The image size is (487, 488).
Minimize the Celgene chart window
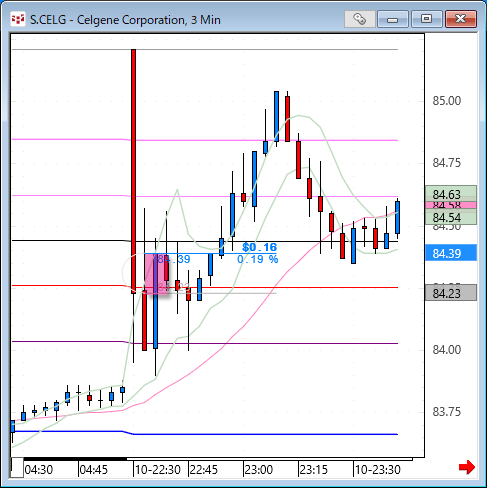(393, 19)
